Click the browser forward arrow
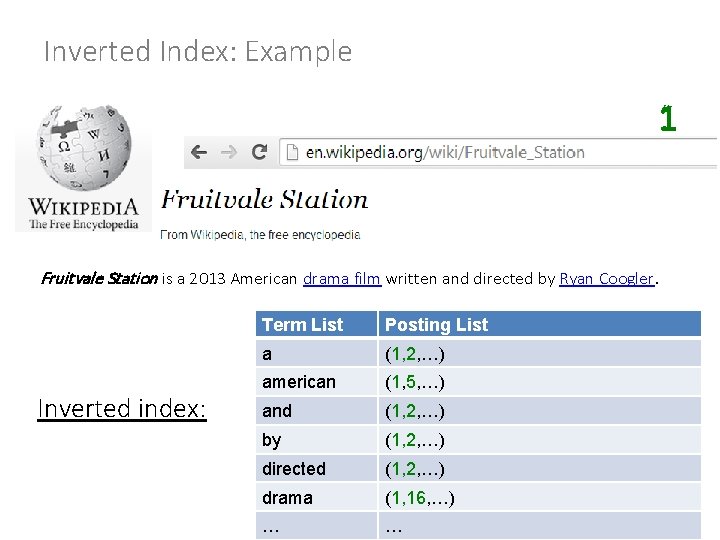The image size is (720, 540). (229, 152)
